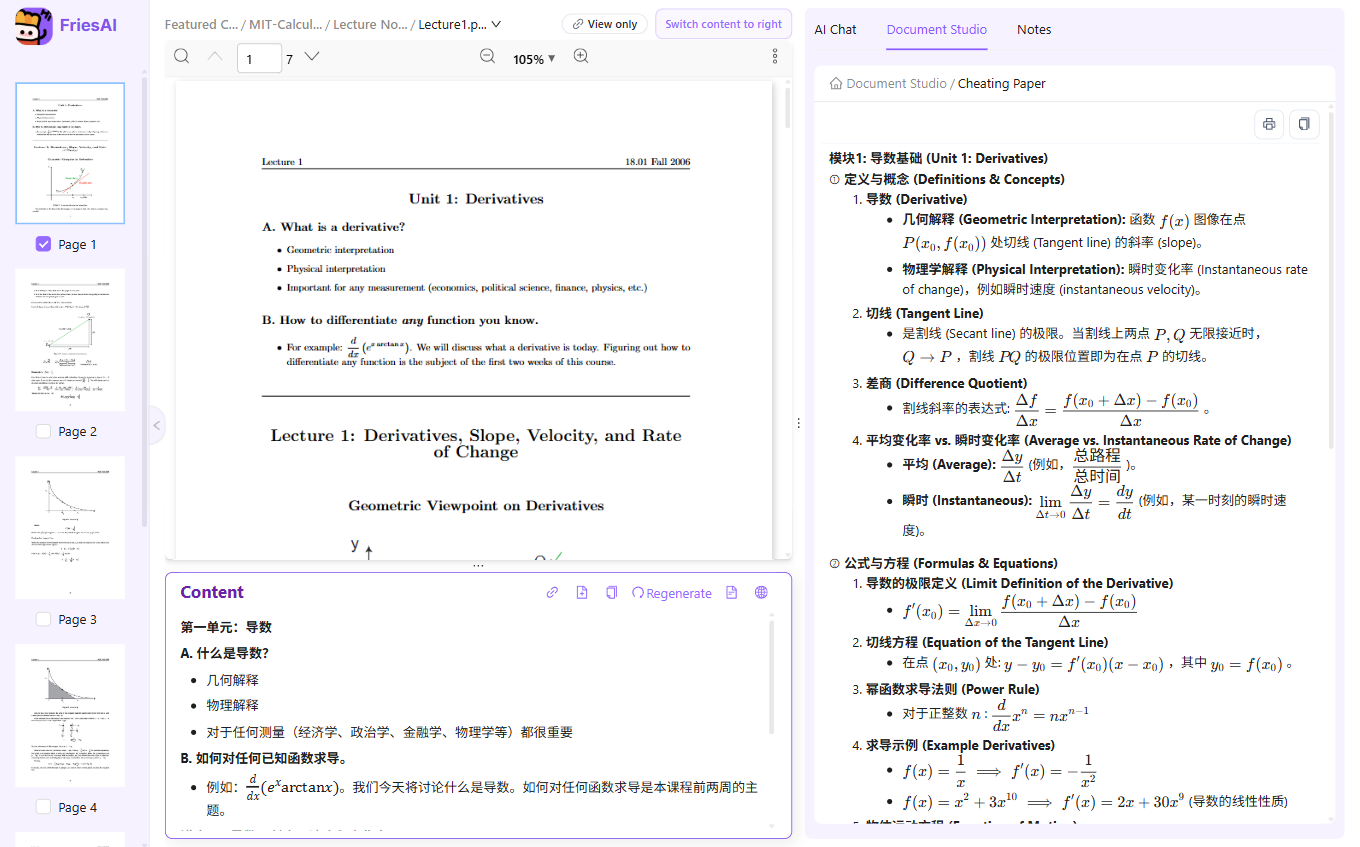Go to the next PDF page

(312, 57)
